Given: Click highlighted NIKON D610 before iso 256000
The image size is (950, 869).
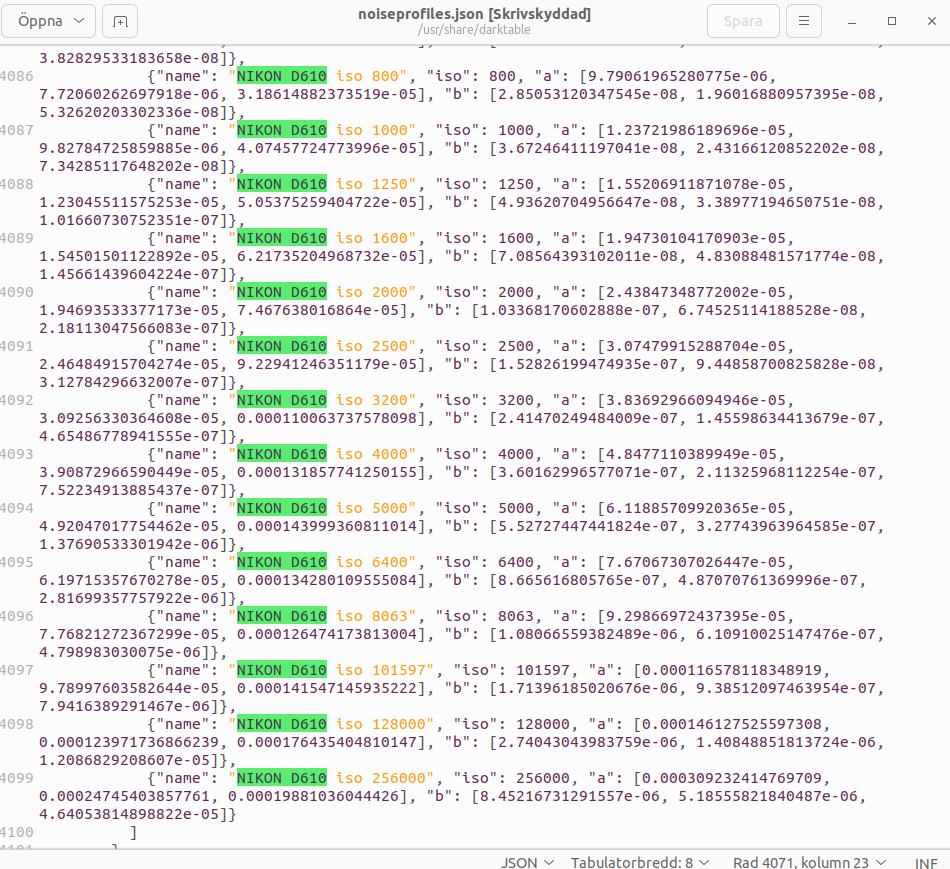Looking at the screenshot, I should [282, 777].
